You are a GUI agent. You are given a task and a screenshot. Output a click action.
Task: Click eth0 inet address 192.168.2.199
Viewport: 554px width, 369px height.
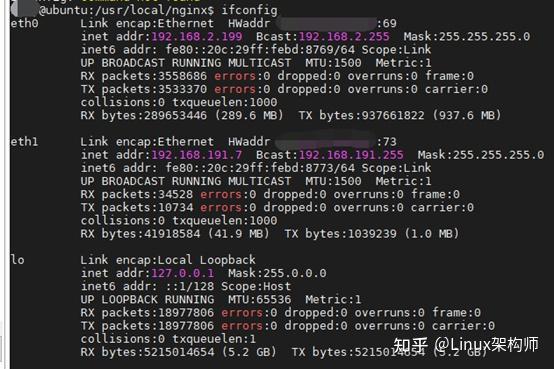click(197, 36)
